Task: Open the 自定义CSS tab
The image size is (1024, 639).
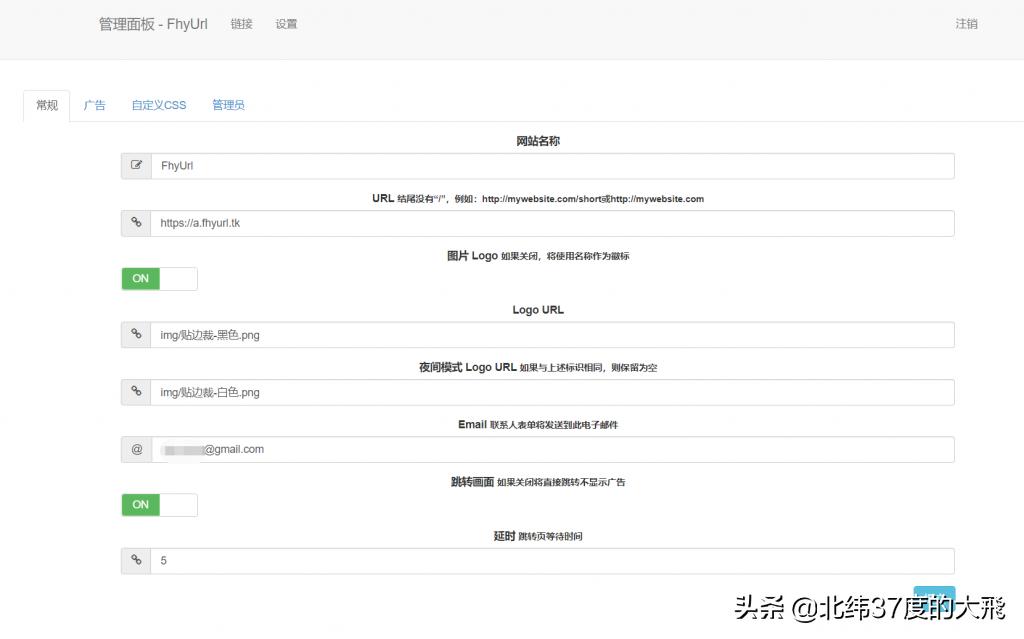Action: (x=158, y=104)
